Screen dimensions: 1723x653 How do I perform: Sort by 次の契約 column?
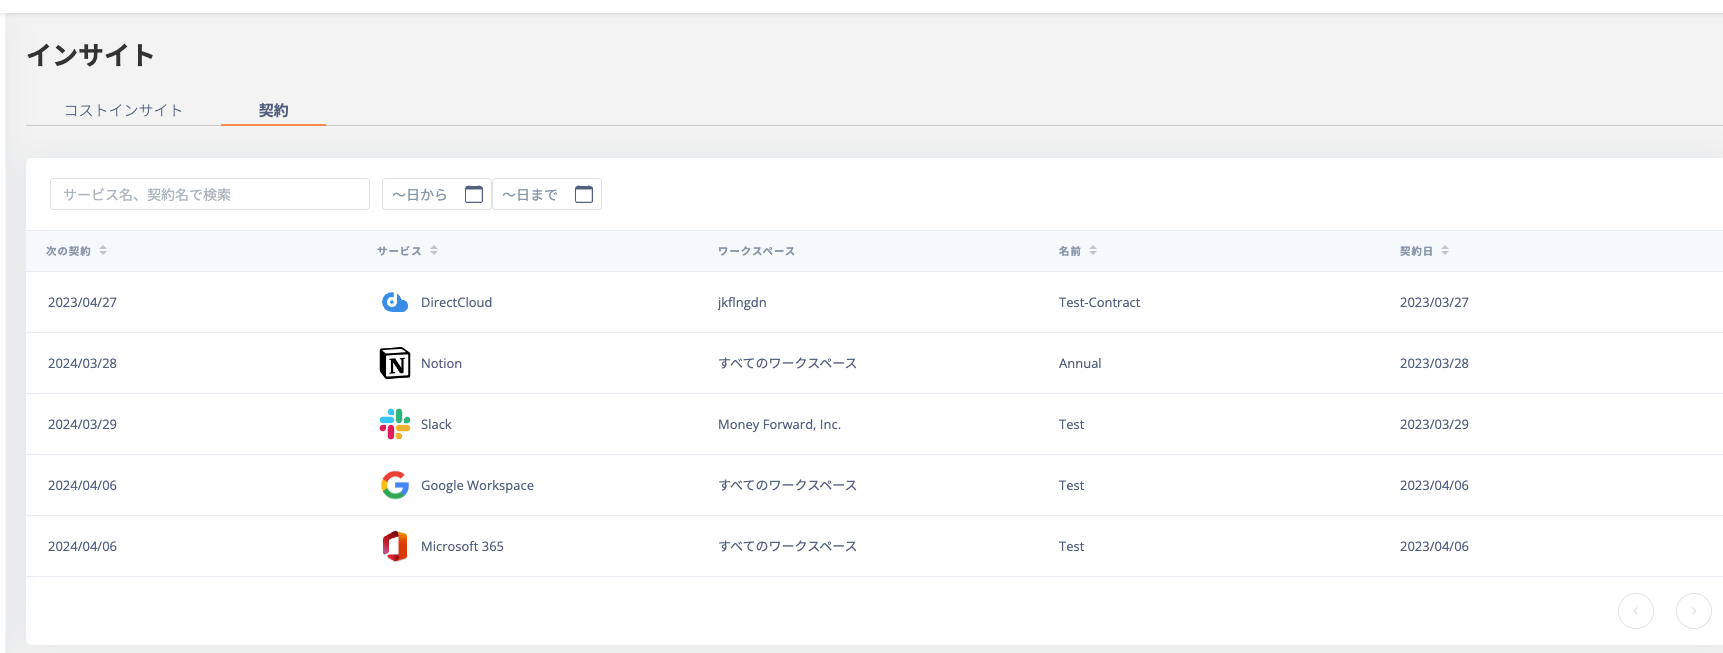click(x=103, y=250)
